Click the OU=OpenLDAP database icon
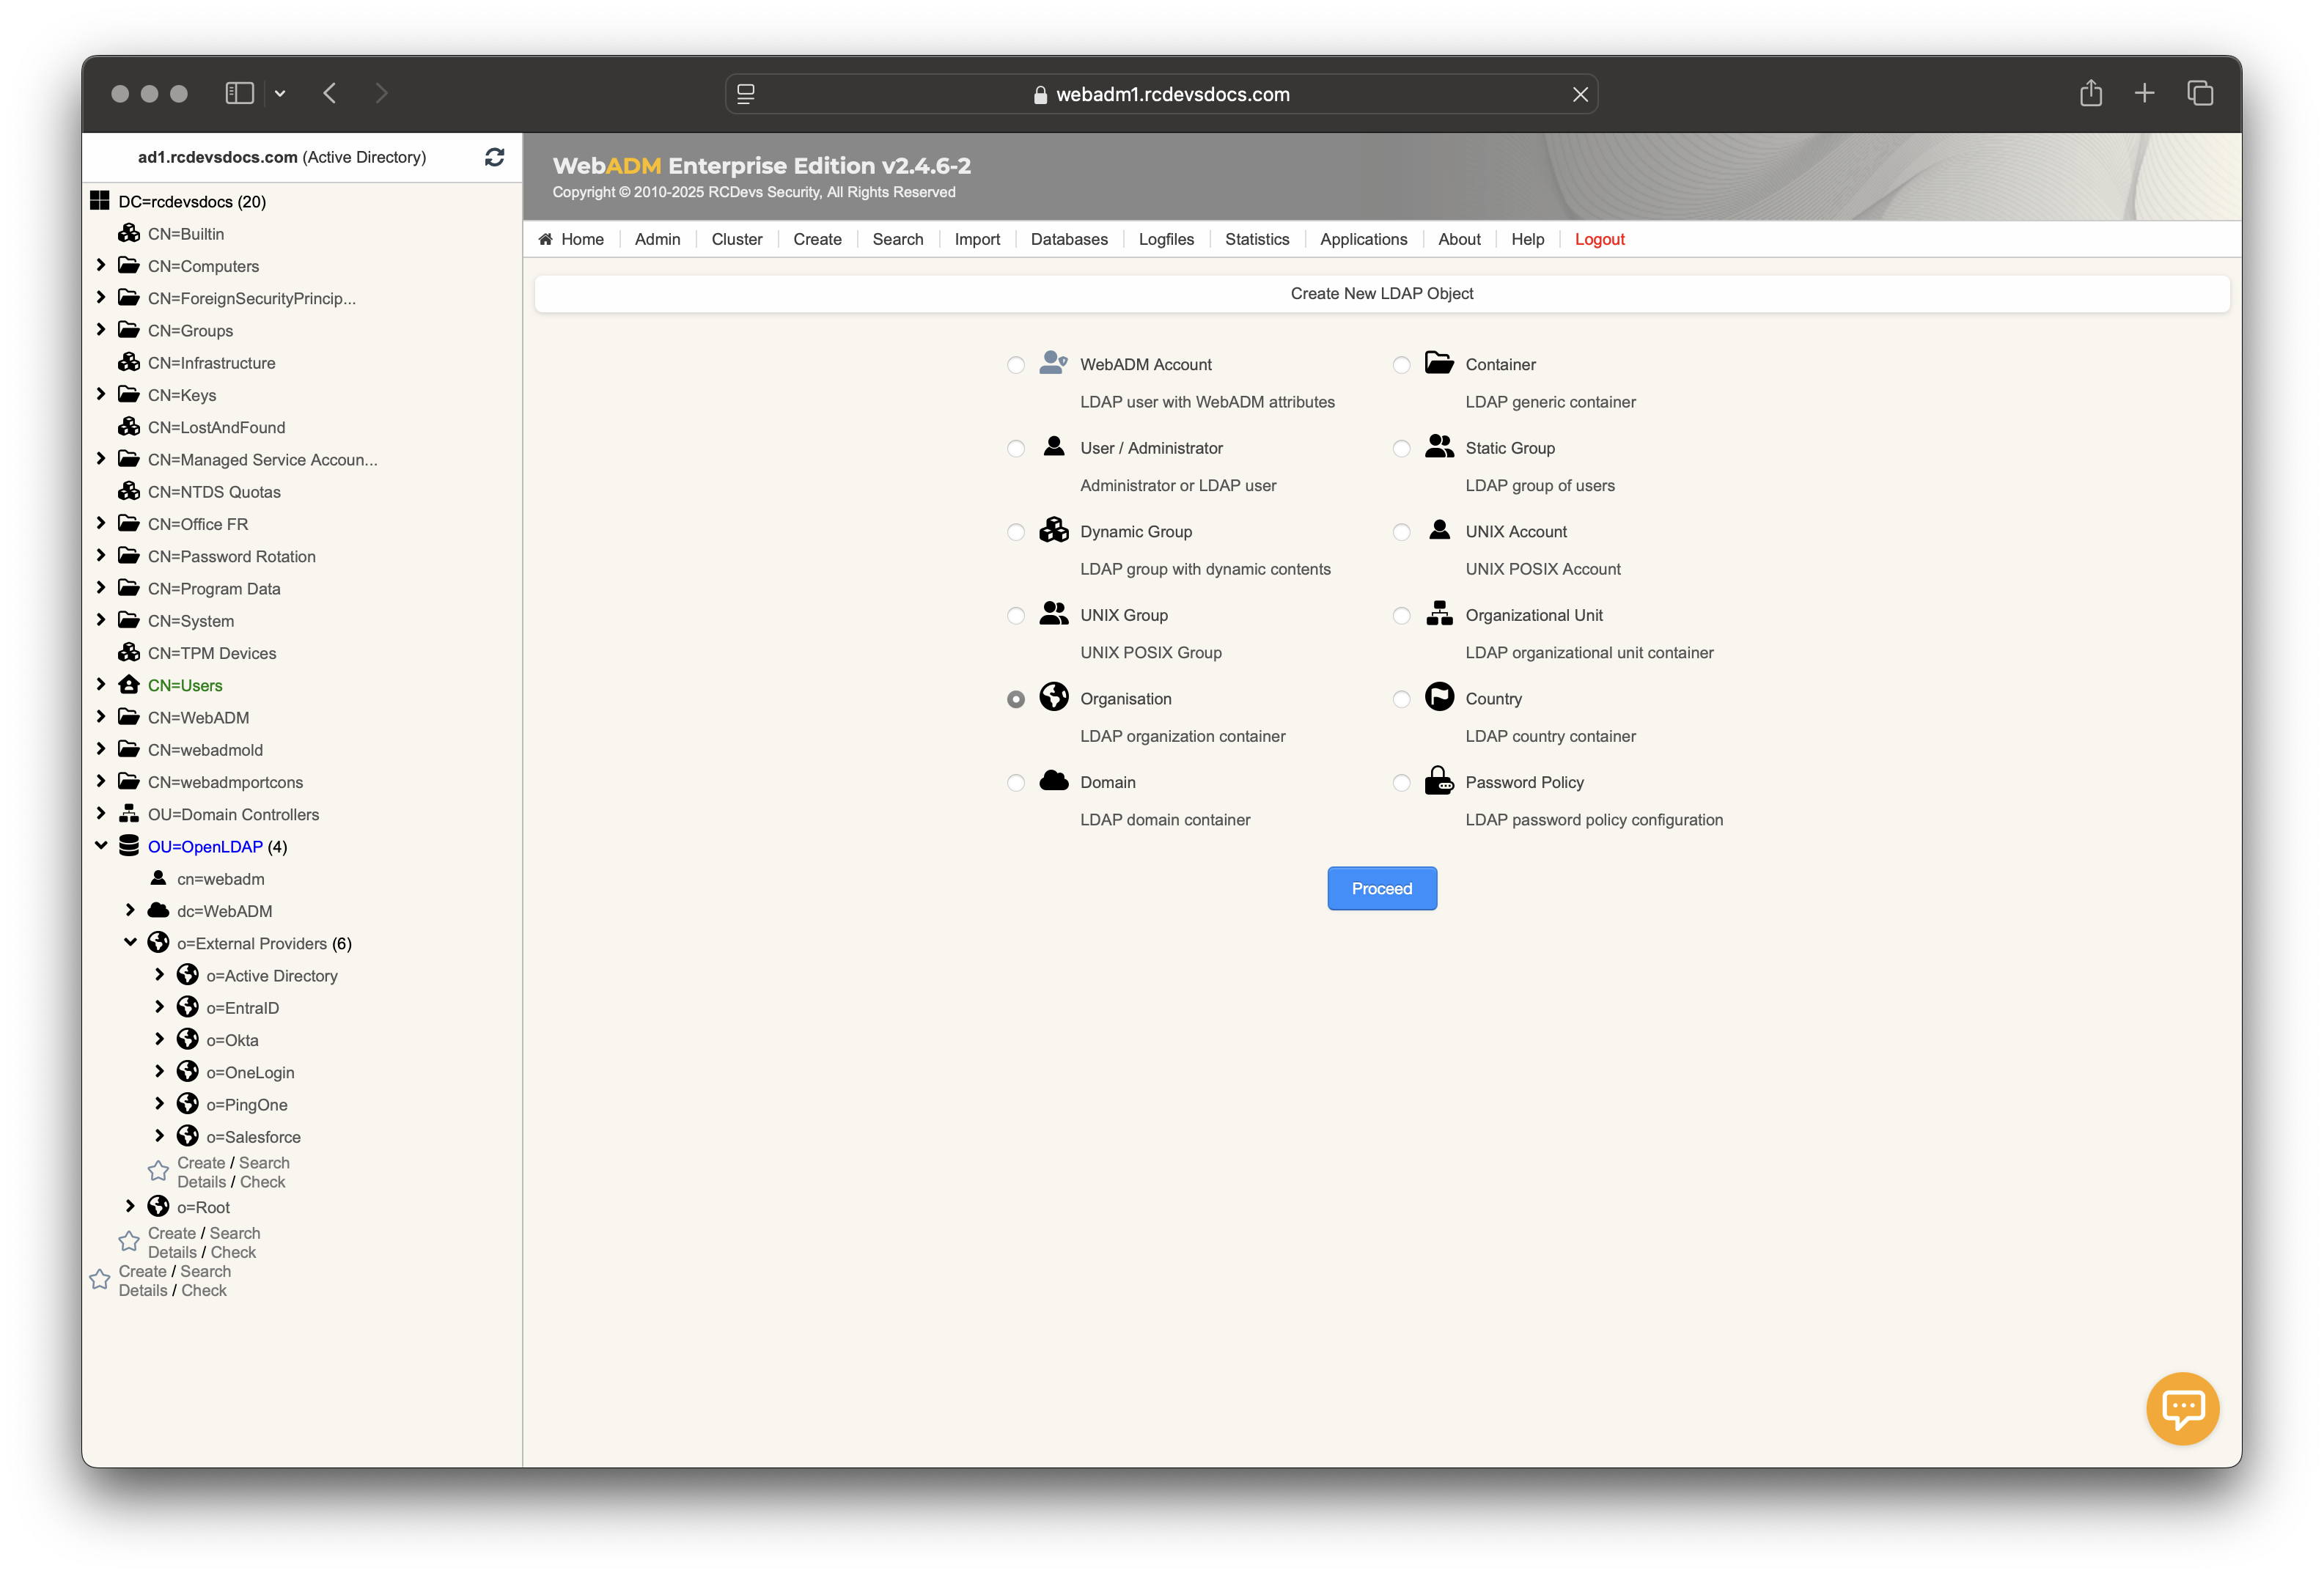The image size is (2324, 1576). pyautogui.click(x=129, y=846)
